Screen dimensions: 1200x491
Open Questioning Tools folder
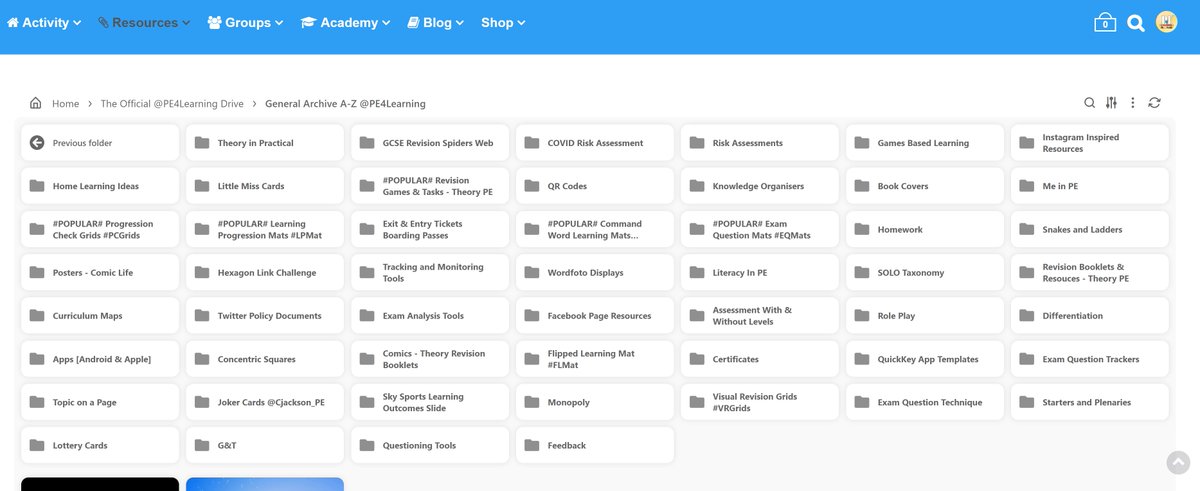click(x=430, y=445)
